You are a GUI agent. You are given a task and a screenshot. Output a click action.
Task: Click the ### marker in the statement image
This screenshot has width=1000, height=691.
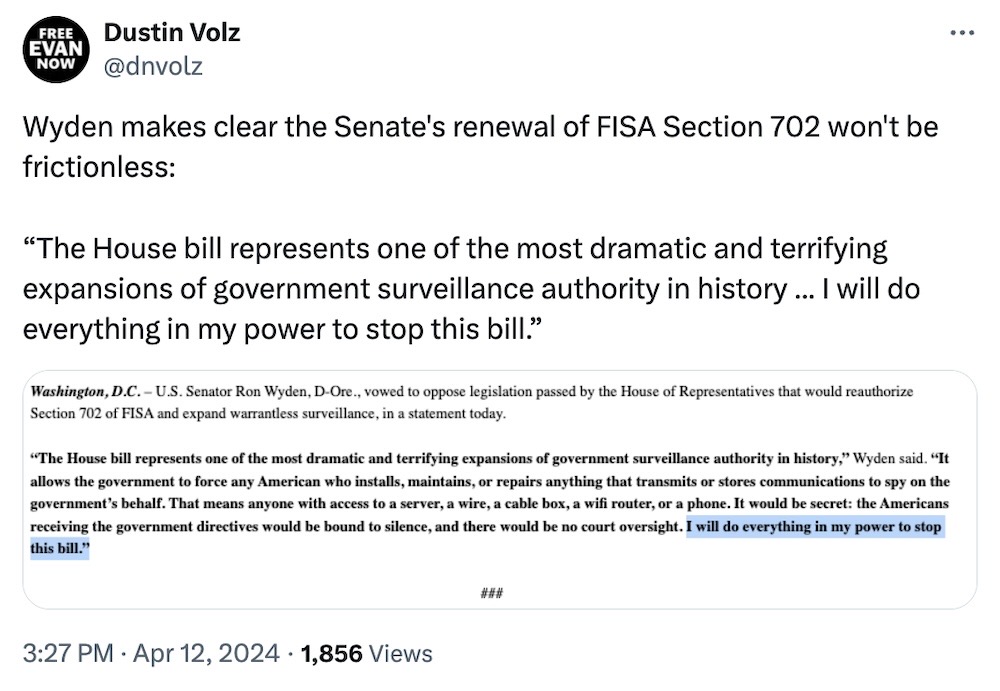[x=492, y=592]
